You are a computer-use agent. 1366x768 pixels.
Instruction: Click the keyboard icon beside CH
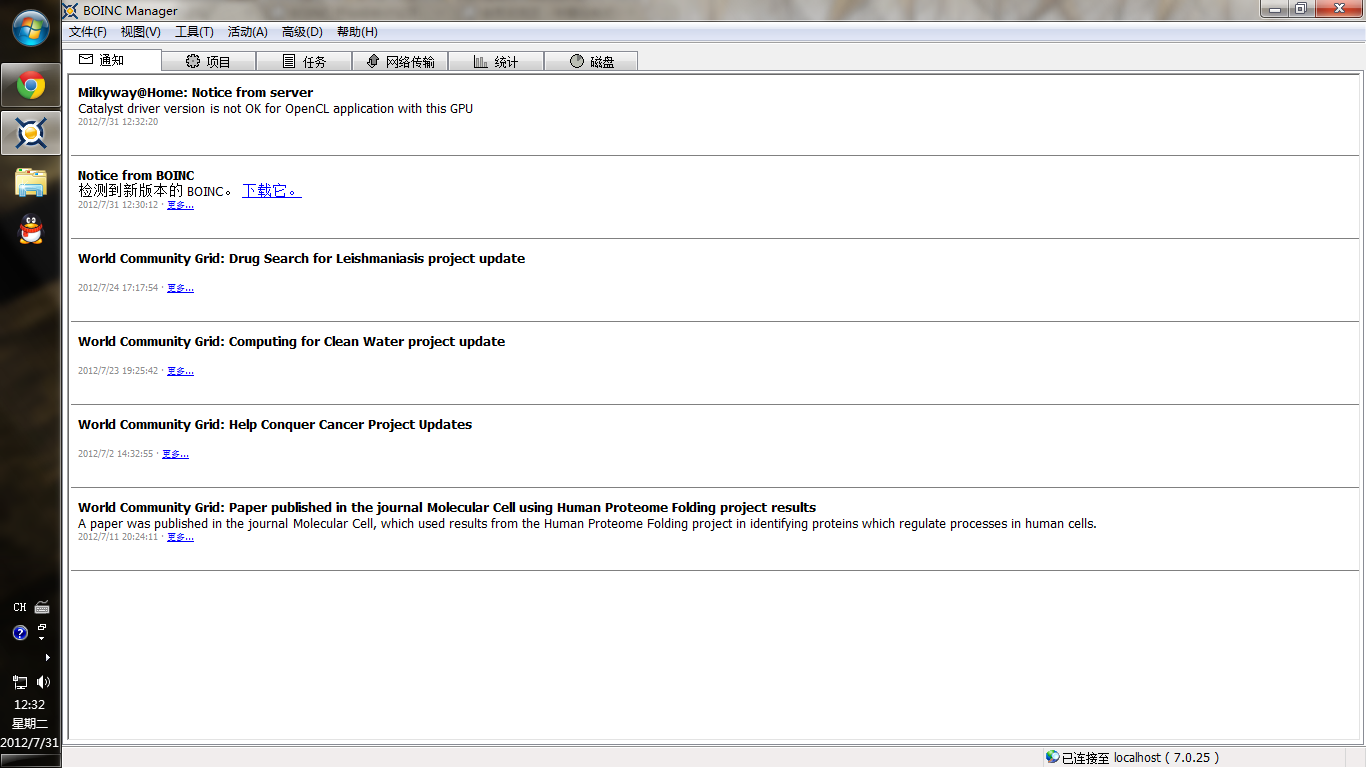(x=42, y=607)
